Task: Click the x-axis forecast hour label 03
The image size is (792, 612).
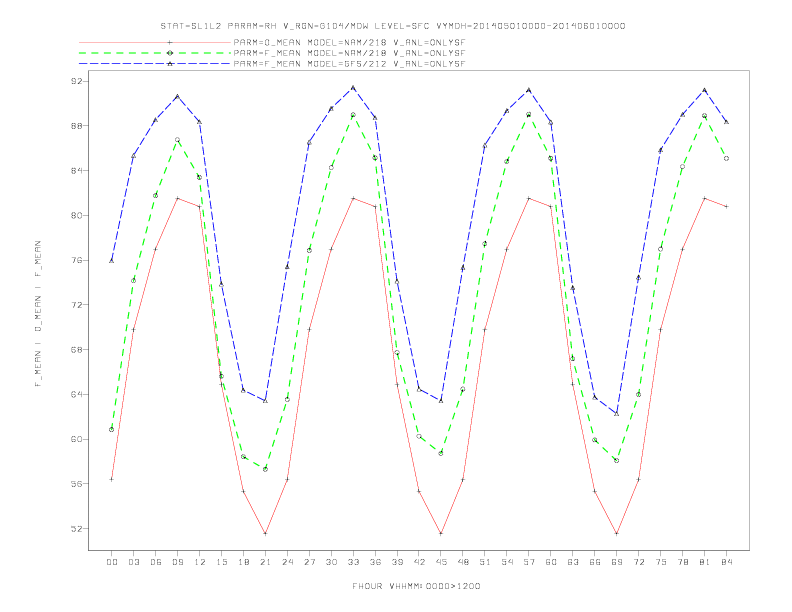Action: [133, 562]
